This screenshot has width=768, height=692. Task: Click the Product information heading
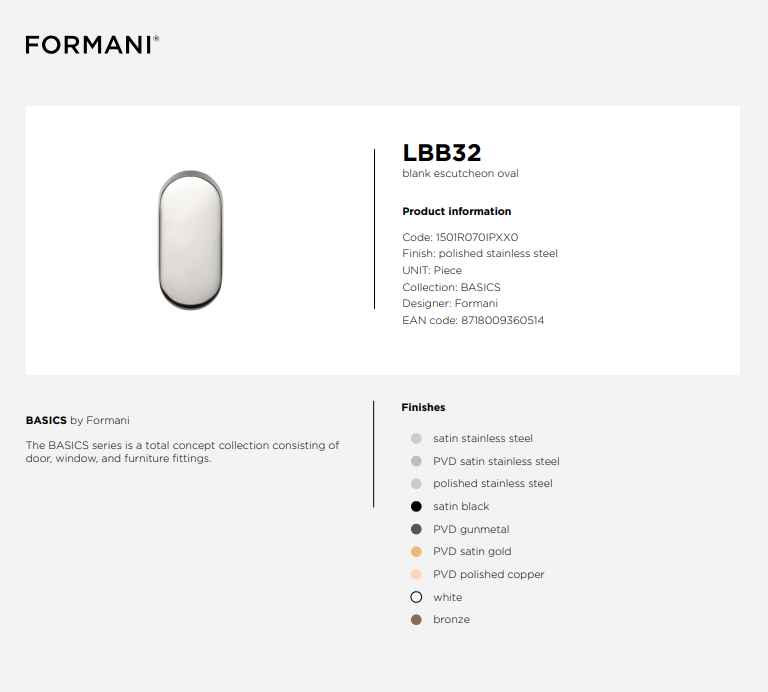tap(456, 211)
